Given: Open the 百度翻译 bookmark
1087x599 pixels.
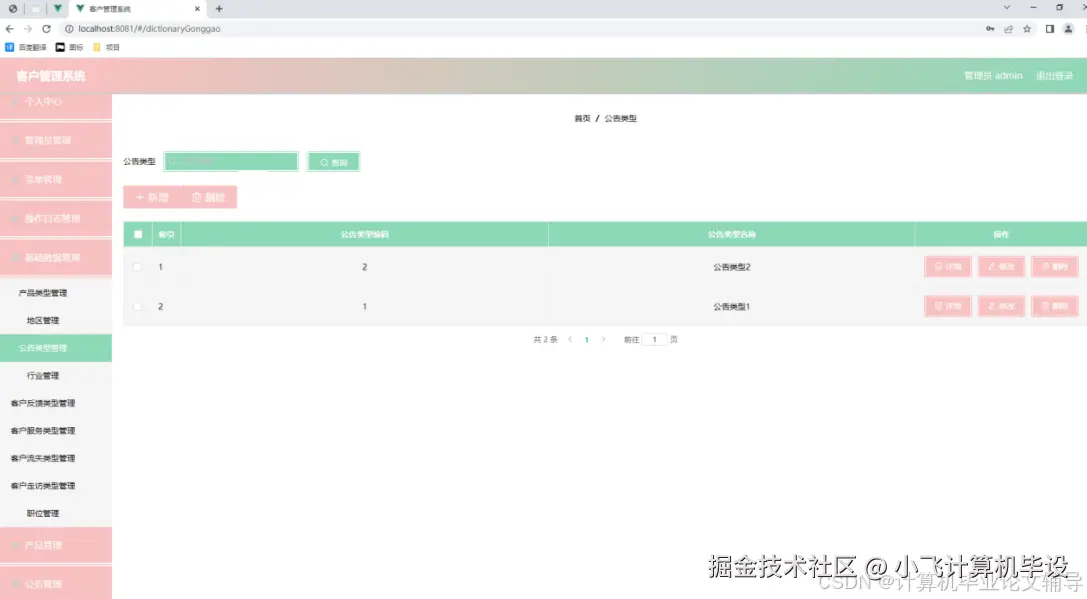Looking at the screenshot, I should 26,47.
